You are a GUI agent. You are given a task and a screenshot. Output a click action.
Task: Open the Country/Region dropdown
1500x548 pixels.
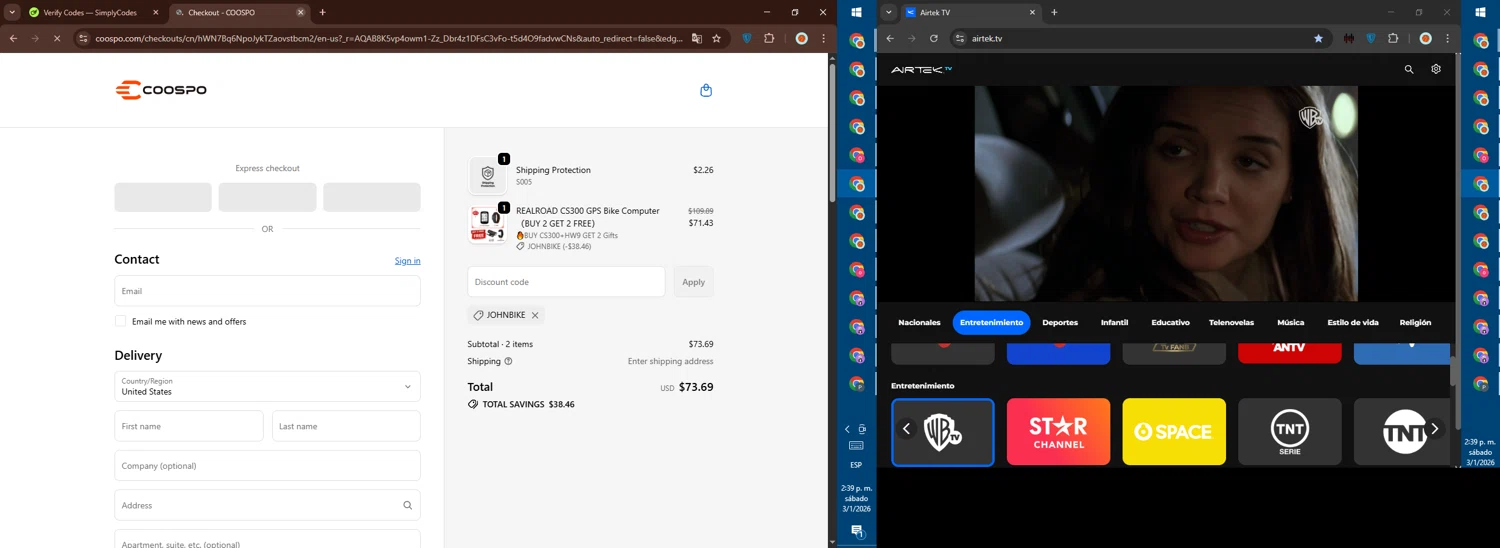267,387
